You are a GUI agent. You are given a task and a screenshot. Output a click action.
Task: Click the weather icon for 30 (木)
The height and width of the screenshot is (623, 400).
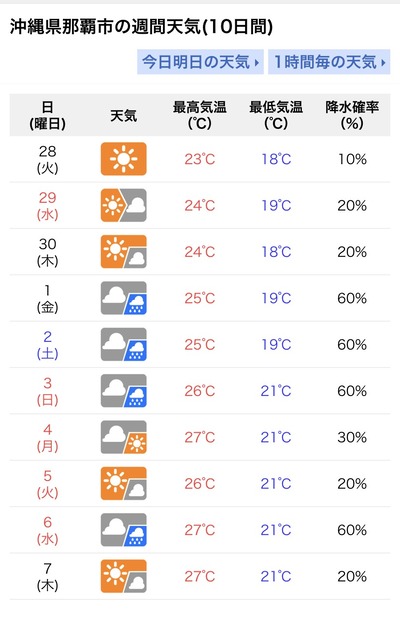click(x=124, y=252)
